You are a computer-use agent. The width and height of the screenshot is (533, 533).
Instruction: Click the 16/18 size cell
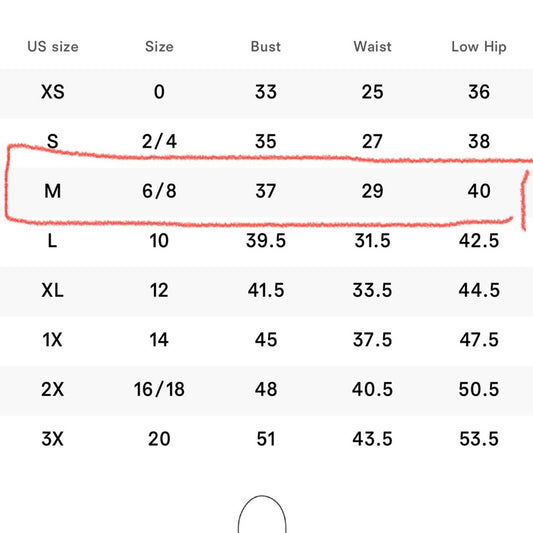[159, 390]
